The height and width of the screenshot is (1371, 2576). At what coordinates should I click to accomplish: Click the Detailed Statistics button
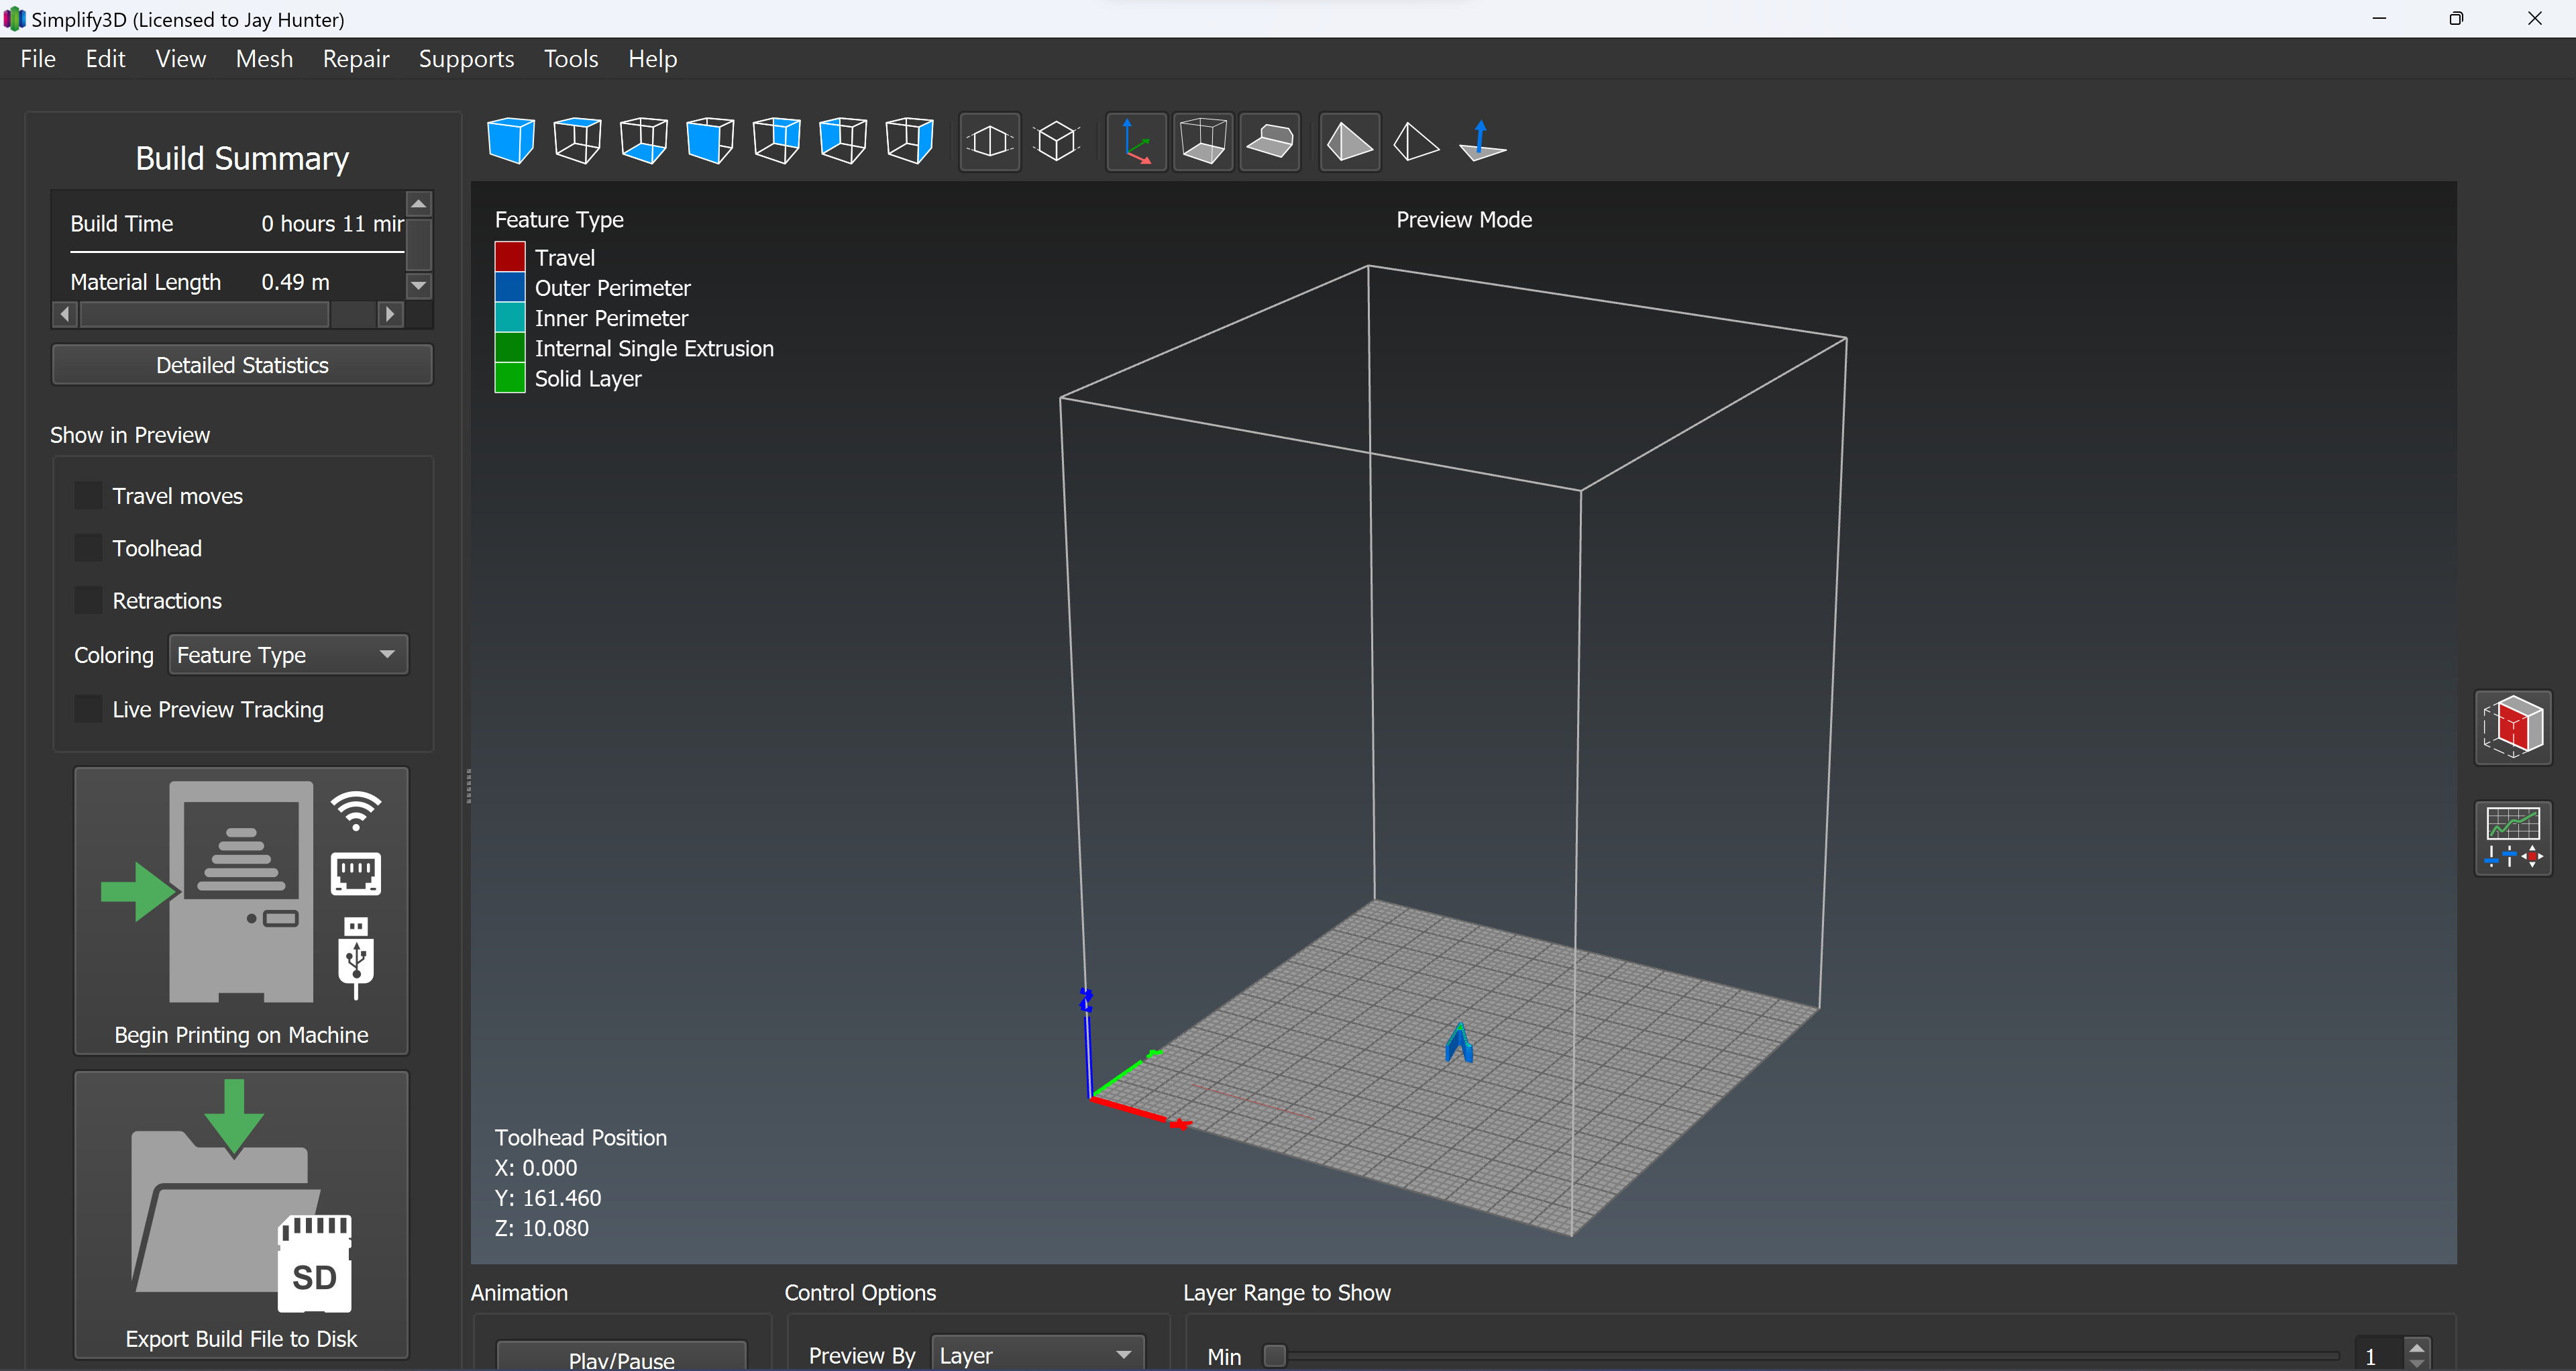242,365
